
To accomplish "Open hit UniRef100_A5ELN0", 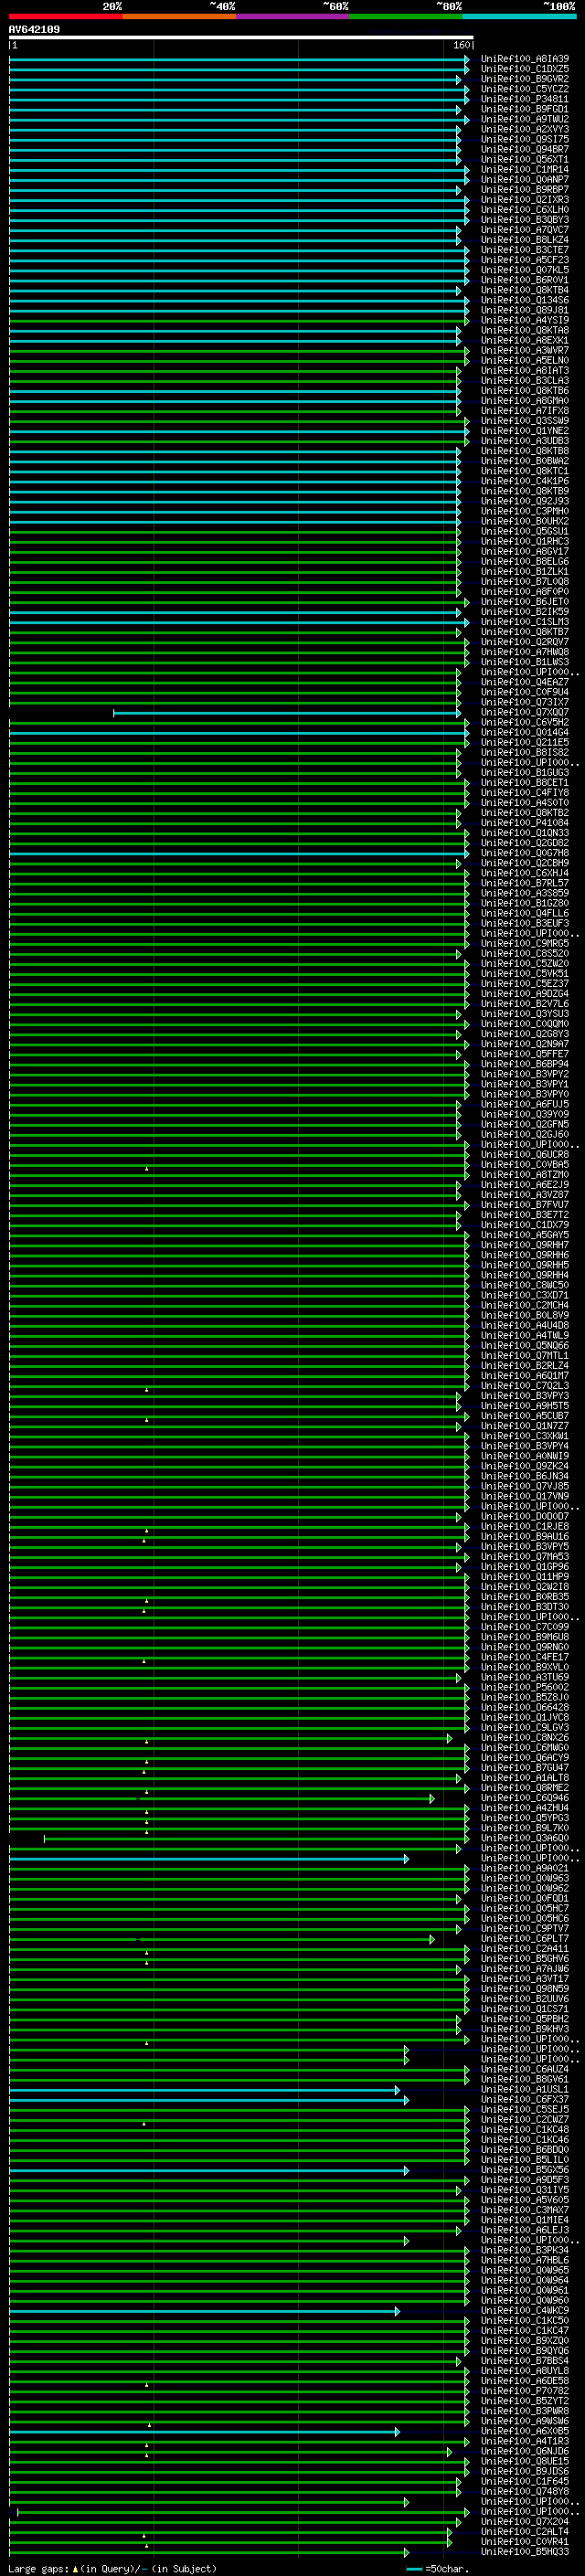I will pyautogui.click(x=525, y=360).
